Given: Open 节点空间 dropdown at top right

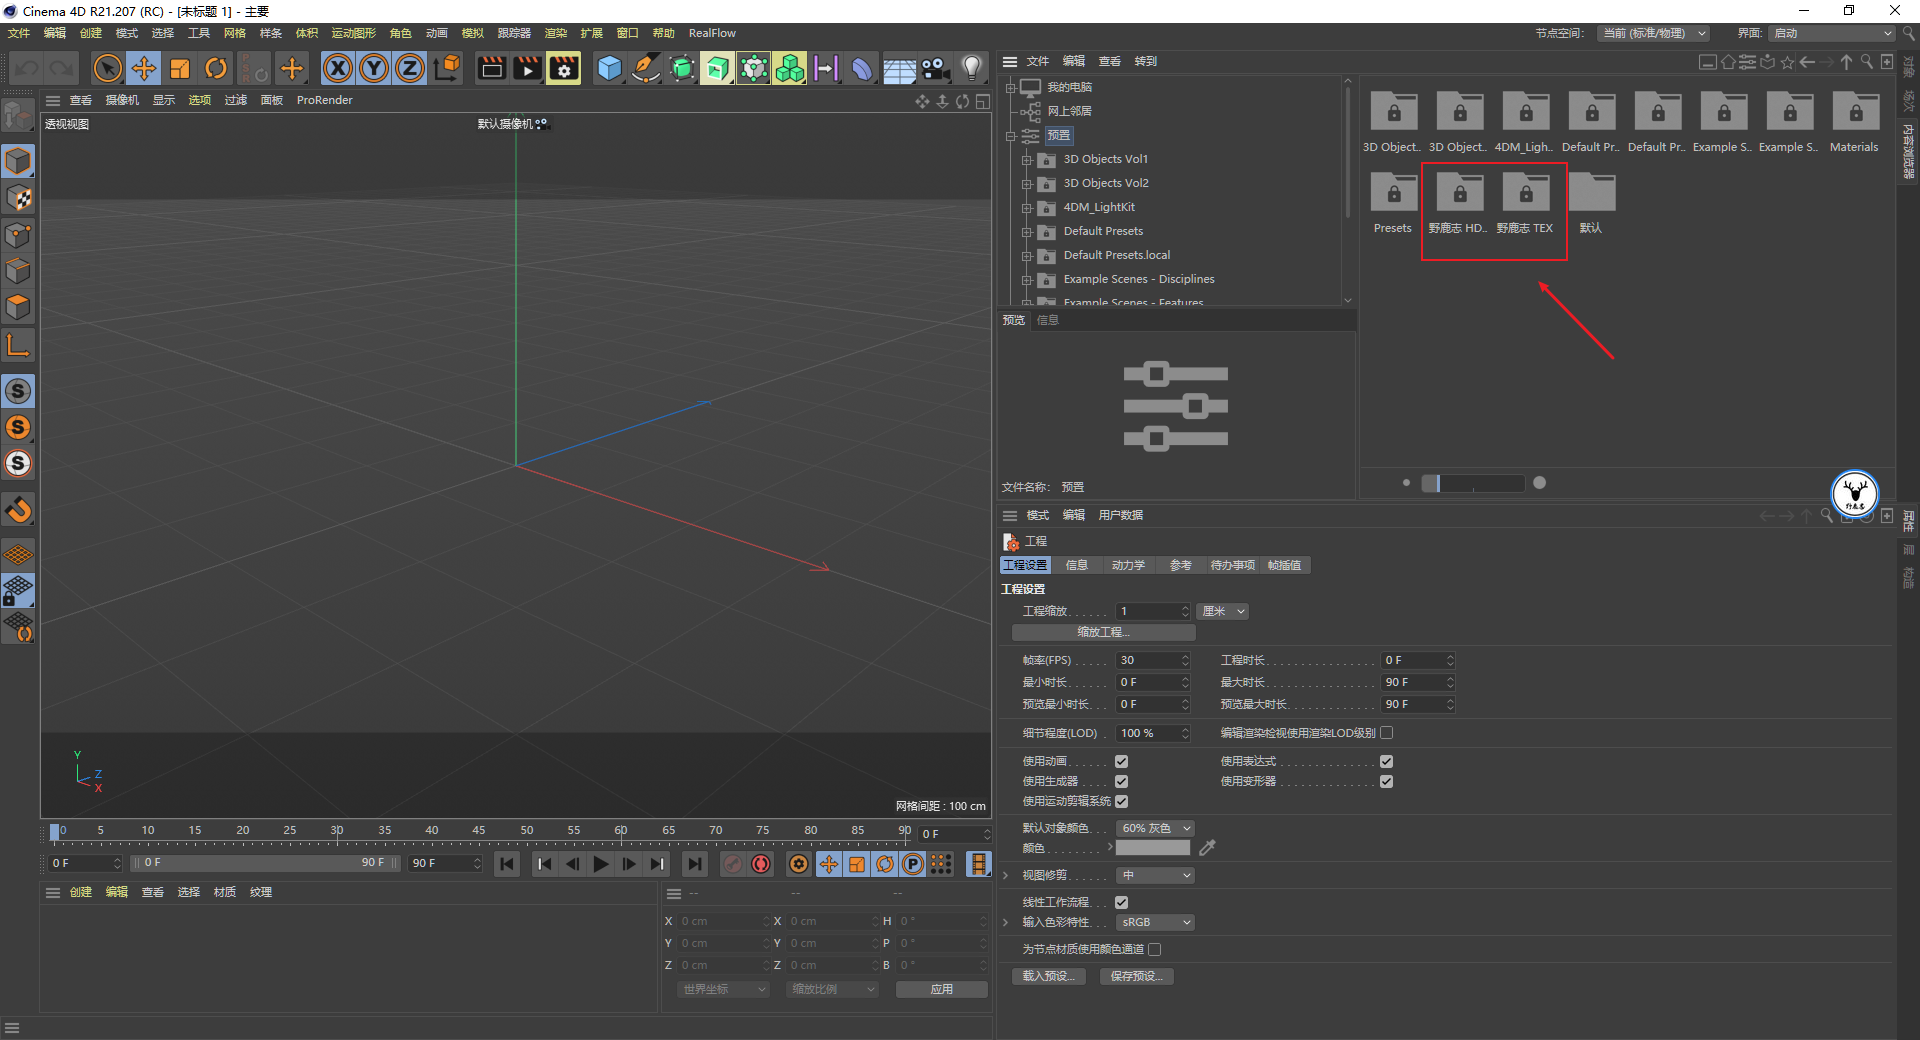Looking at the screenshot, I should [x=1654, y=34].
